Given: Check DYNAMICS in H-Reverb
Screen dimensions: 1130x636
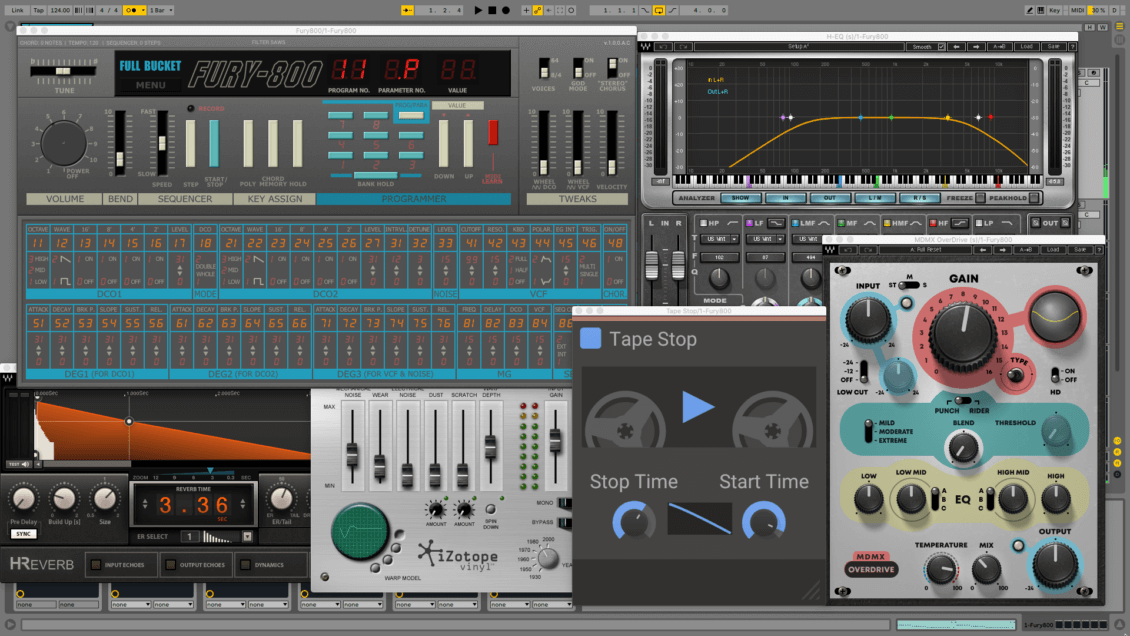Looking at the screenshot, I should click(x=246, y=565).
